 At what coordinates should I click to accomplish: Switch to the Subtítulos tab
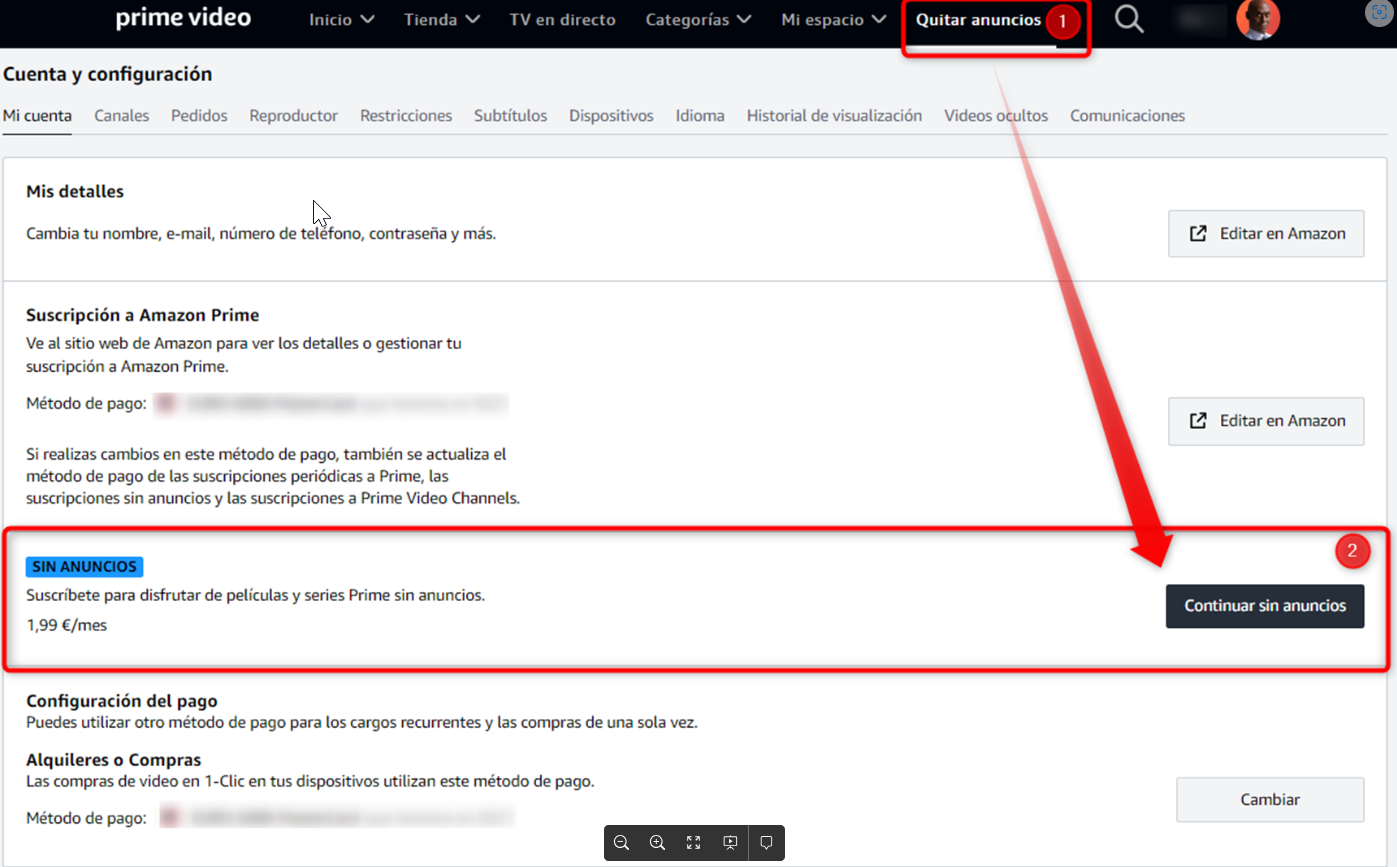[511, 116]
